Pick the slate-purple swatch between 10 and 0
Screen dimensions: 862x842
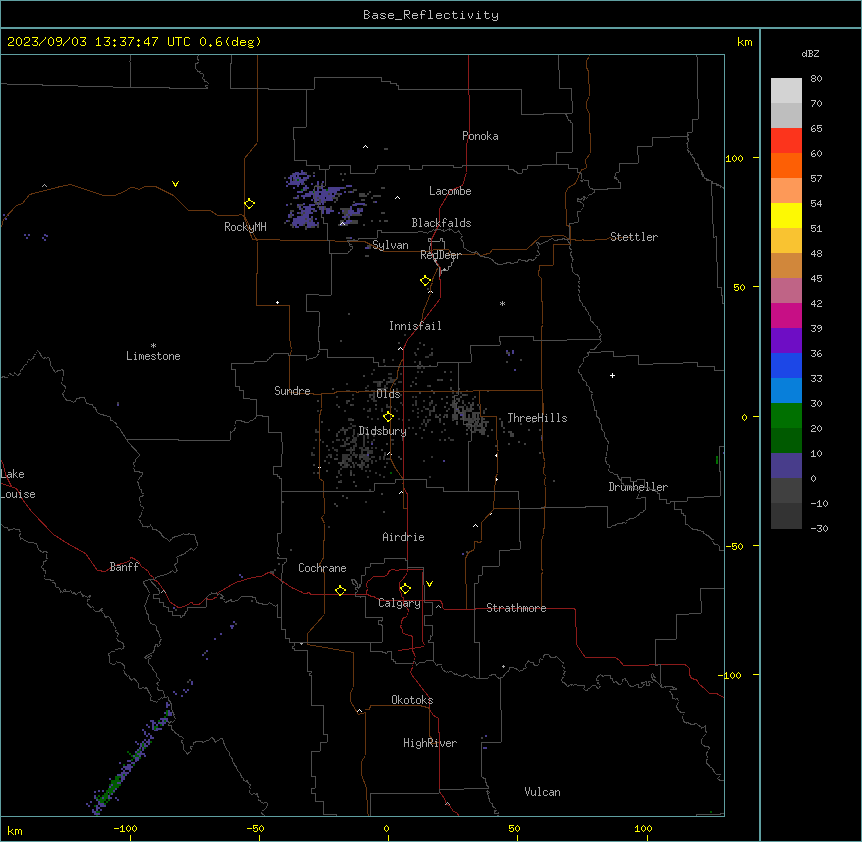[x=786, y=466]
